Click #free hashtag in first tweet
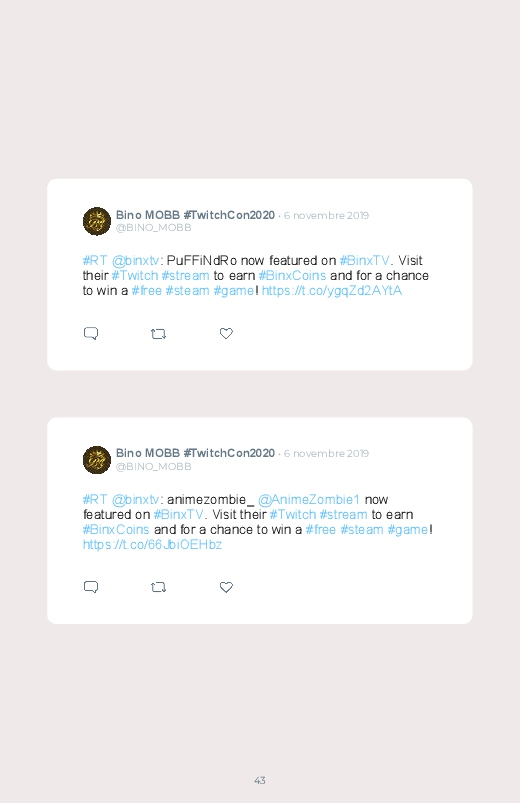The height and width of the screenshot is (803, 520). 147,291
